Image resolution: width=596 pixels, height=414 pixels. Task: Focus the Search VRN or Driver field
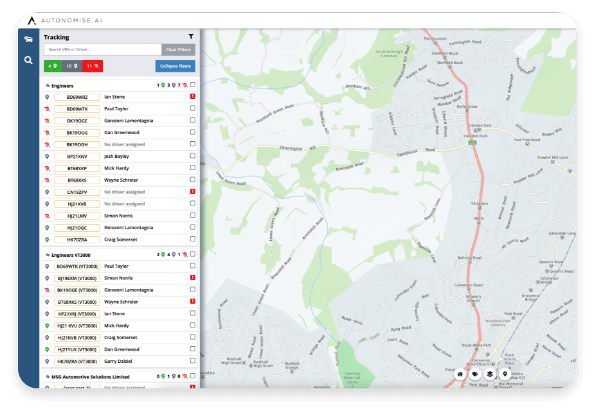[x=103, y=50]
